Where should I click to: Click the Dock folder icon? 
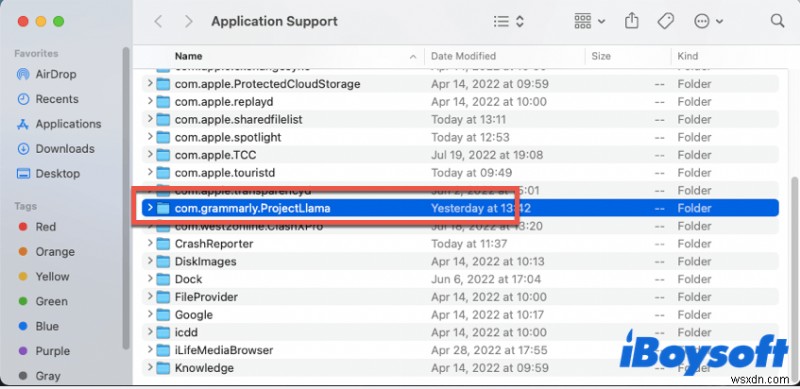[163, 279]
